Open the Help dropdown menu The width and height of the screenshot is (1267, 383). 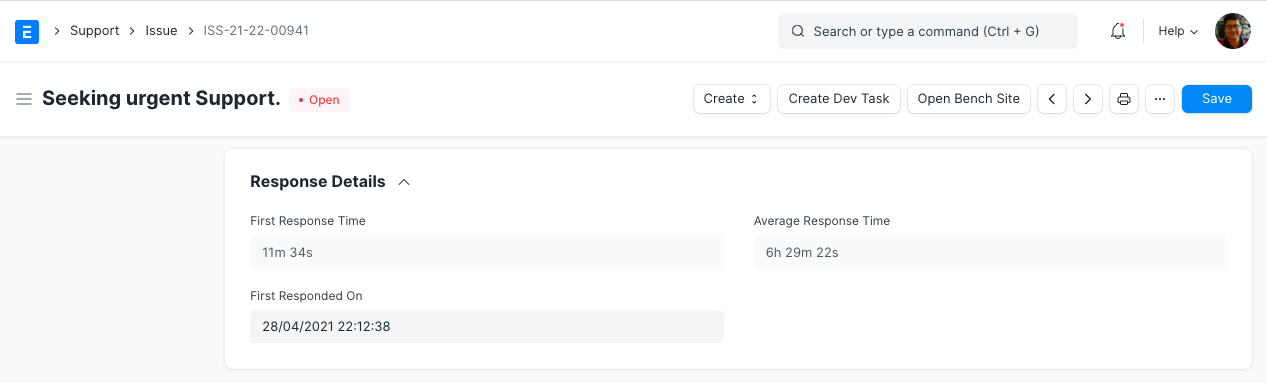point(1178,31)
